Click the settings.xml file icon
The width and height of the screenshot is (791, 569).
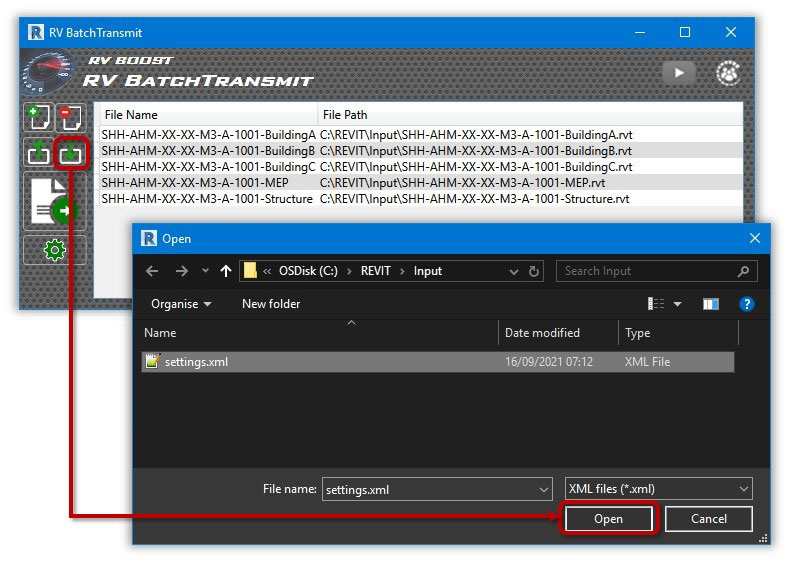(152, 361)
